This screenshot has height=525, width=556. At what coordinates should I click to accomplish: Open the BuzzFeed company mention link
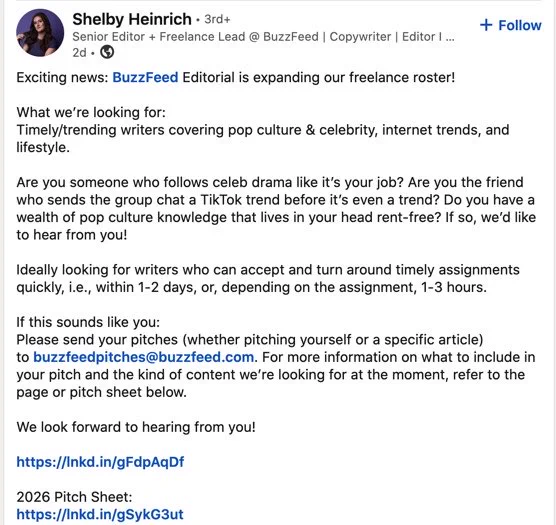pyautogui.click(x=145, y=77)
